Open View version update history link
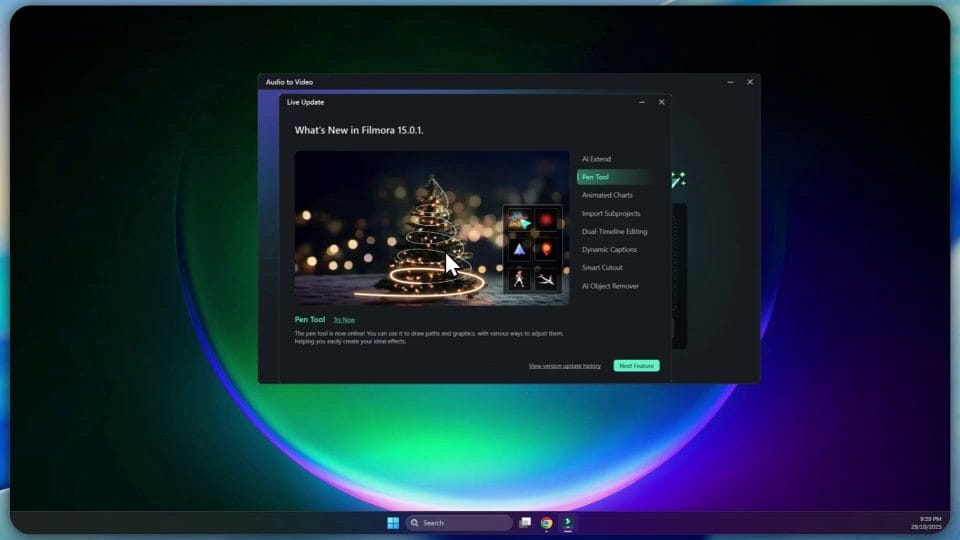Screen dimensions: 960x540 (564, 366)
